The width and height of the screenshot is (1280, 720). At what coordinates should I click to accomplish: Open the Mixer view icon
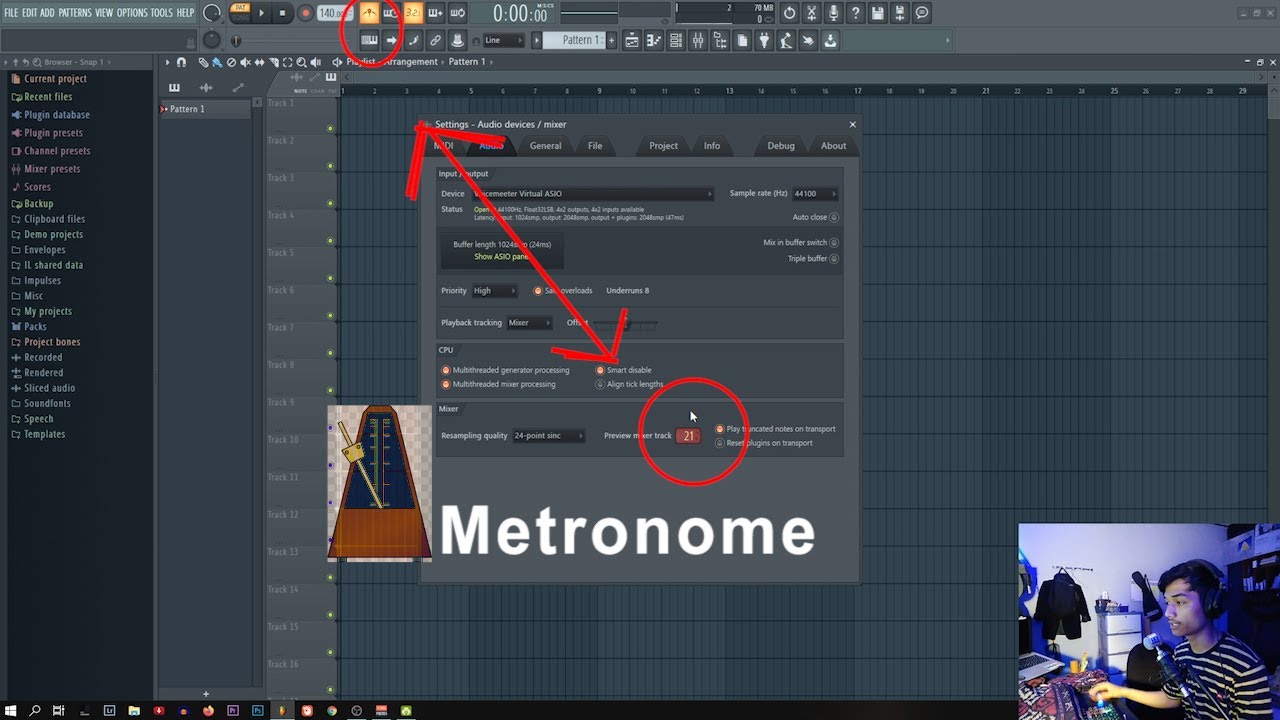[x=698, y=40]
